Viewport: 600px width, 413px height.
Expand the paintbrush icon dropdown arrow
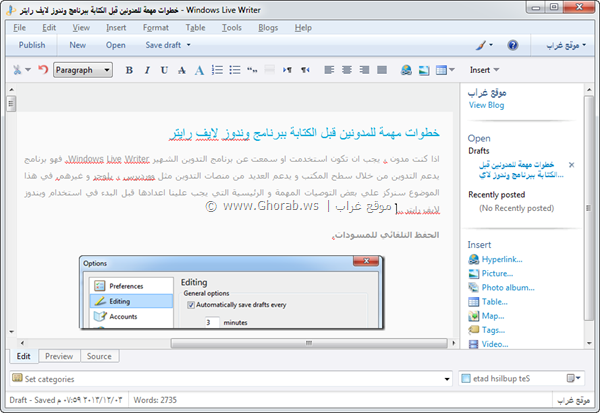point(491,45)
